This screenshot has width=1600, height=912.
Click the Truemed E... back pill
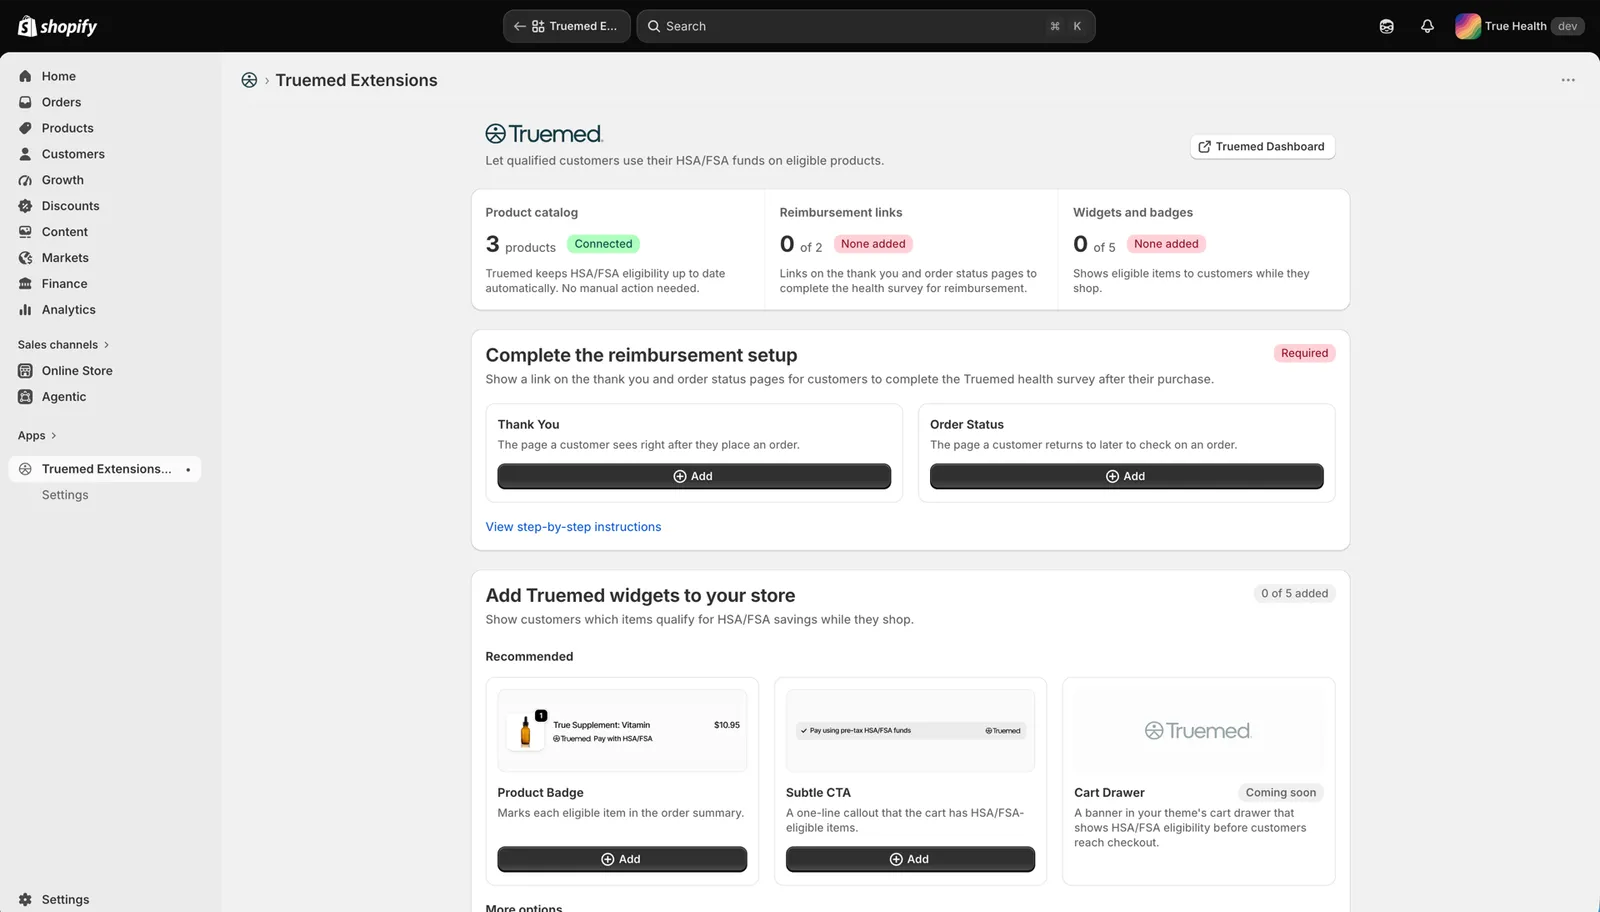pyautogui.click(x=567, y=26)
